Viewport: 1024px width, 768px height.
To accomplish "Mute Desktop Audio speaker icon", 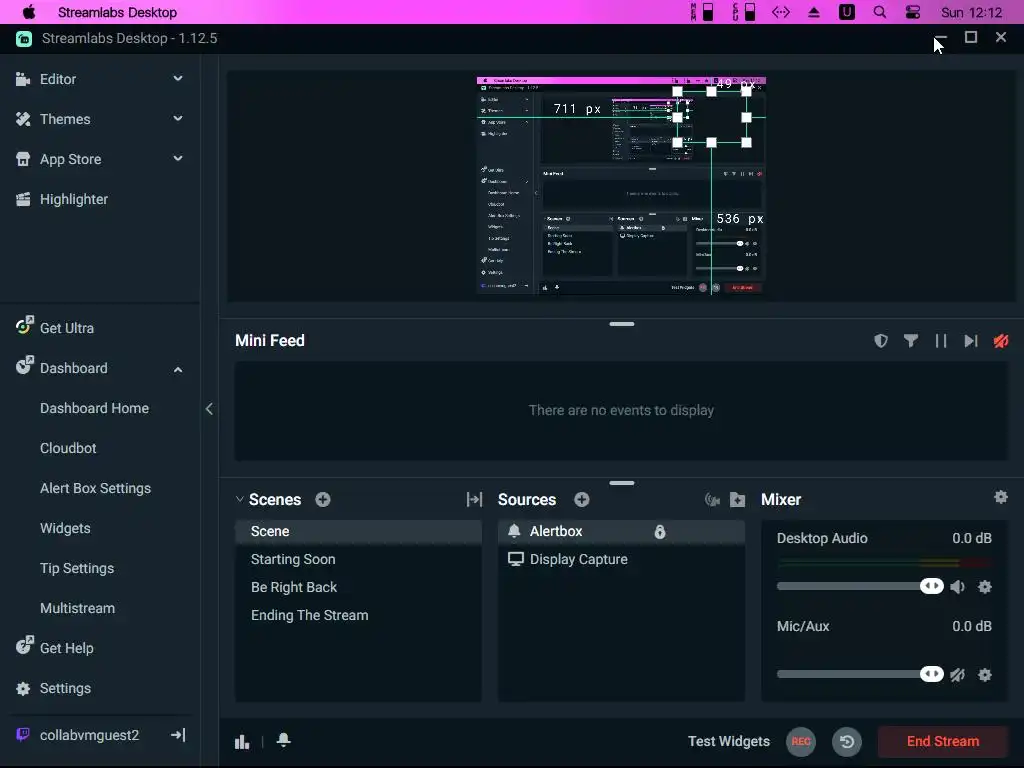I will coord(957,586).
